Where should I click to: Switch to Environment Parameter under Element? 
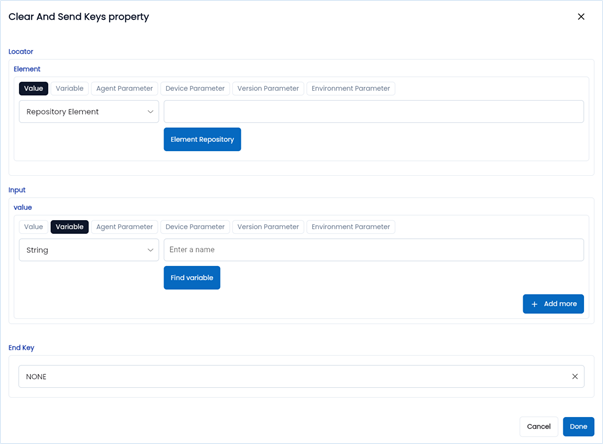point(350,89)
